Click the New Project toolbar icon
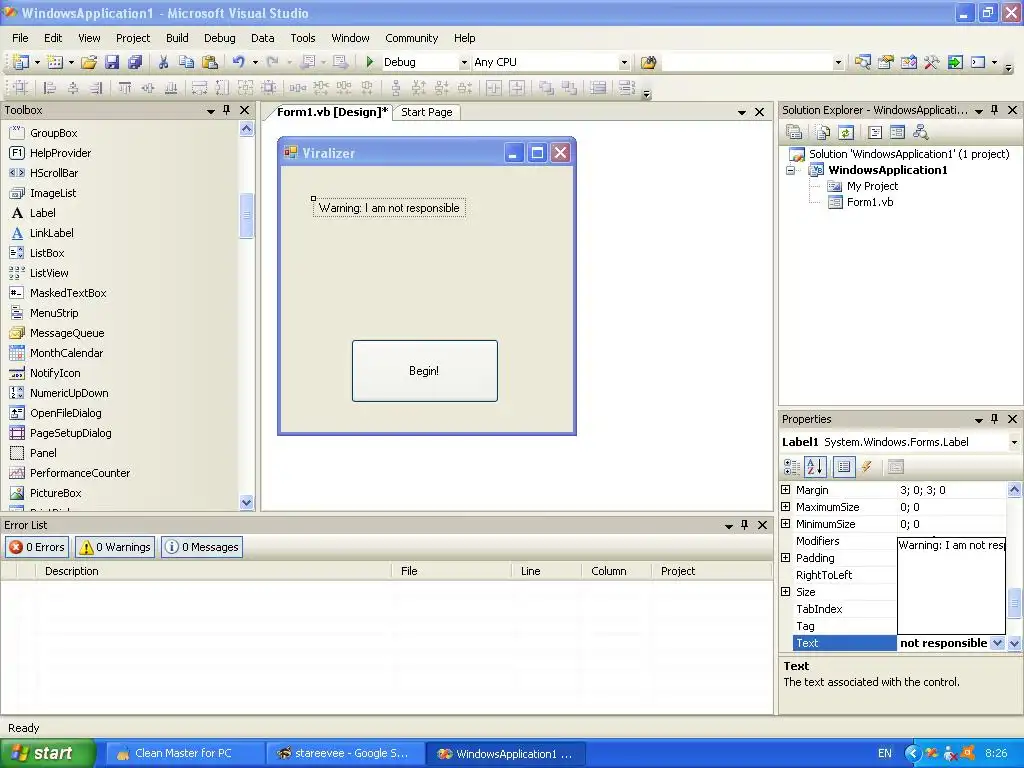 click(21, 62)
